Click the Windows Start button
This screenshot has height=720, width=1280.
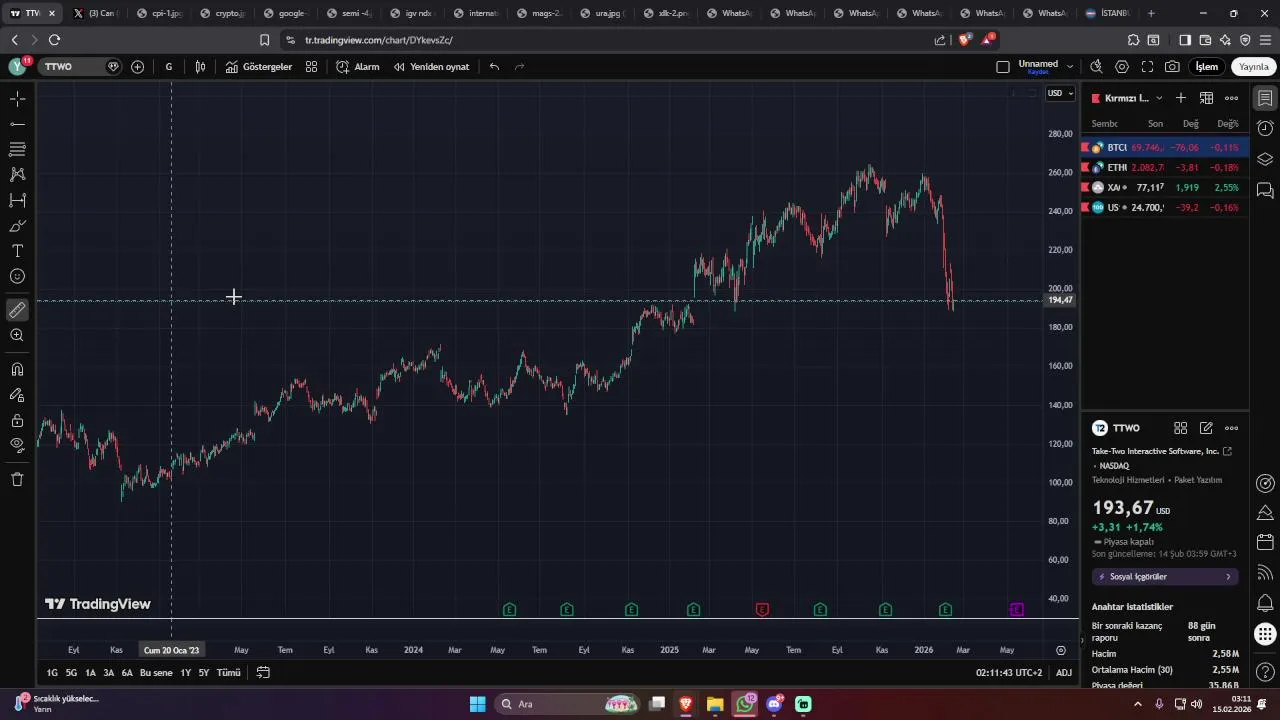[x=477, y=704]
